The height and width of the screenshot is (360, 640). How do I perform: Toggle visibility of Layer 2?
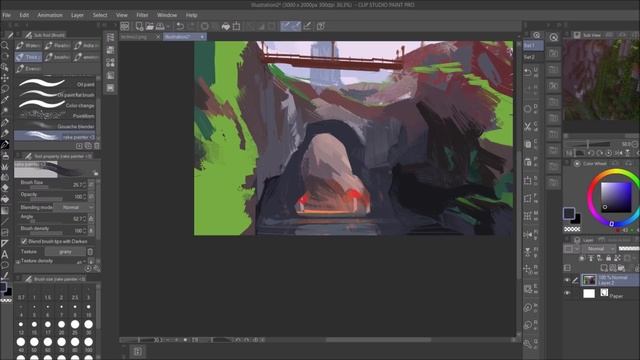[567, 280]
